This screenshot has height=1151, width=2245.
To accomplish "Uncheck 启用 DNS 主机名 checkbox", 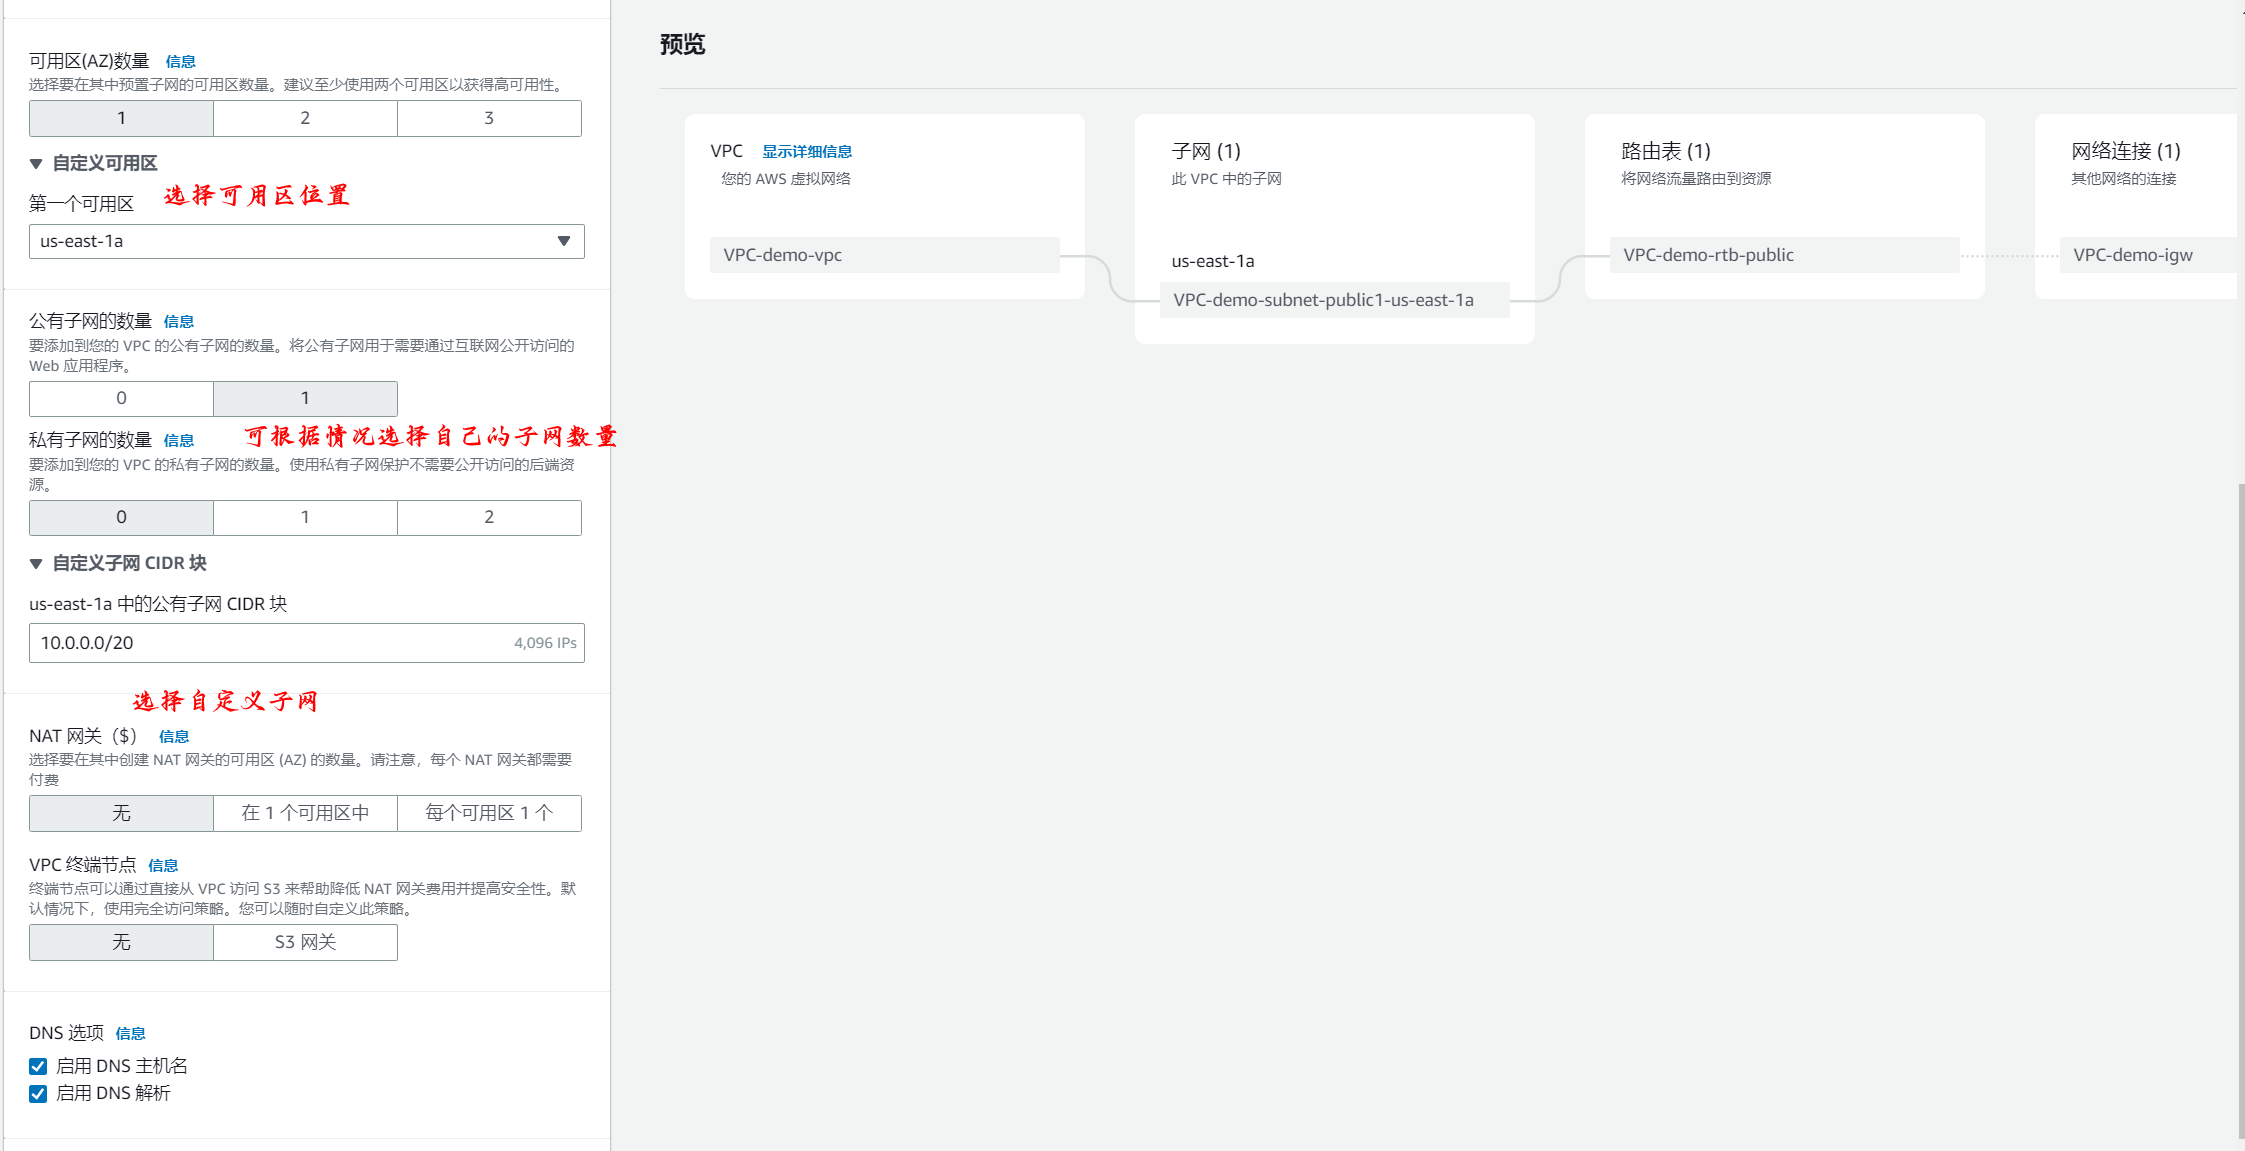I will [38, 1066].
